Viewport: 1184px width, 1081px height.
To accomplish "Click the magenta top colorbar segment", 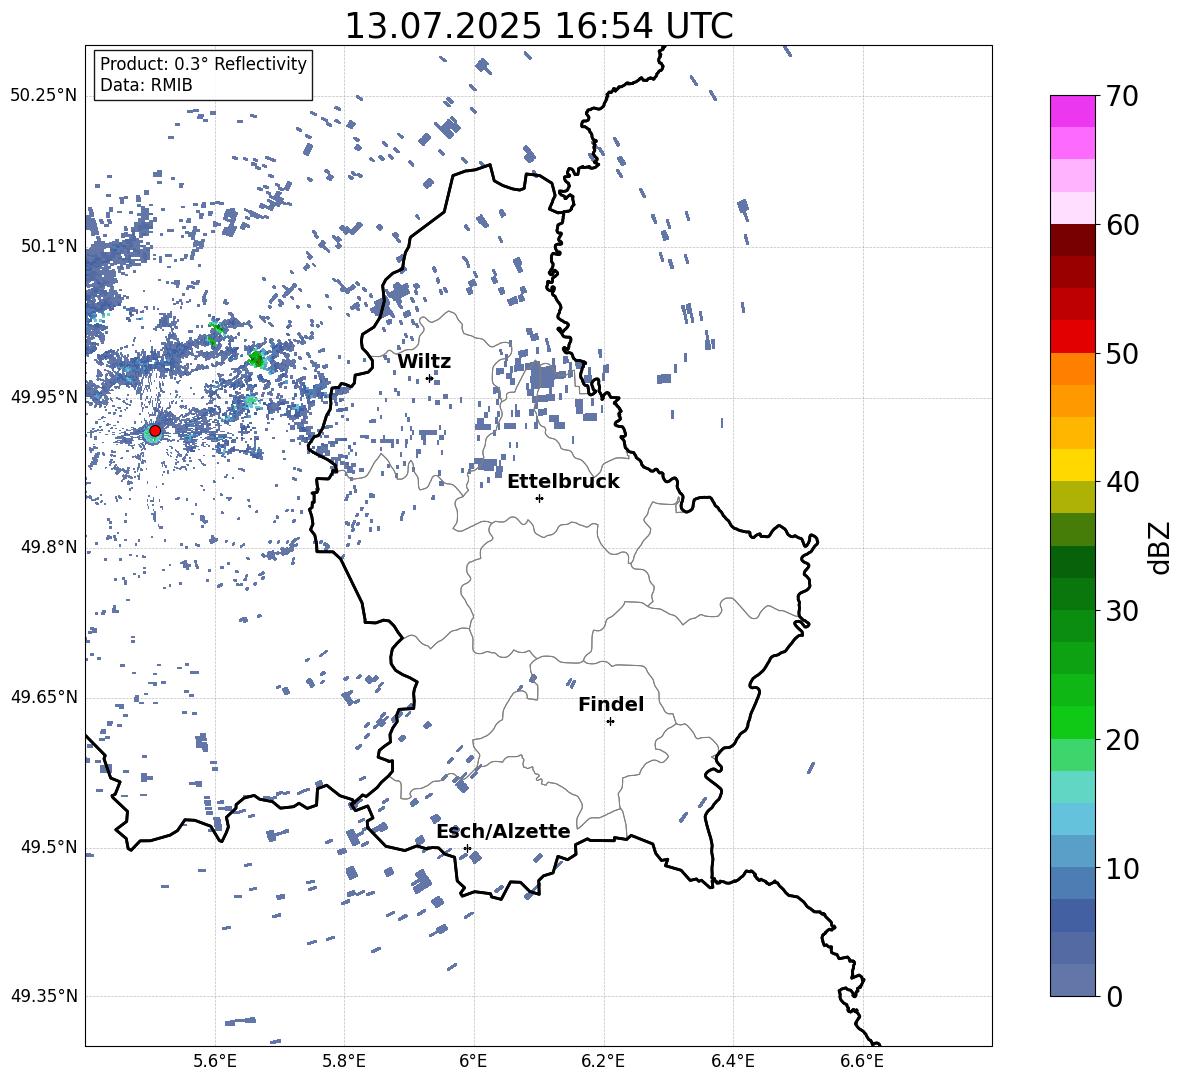I will (1073, 111).
